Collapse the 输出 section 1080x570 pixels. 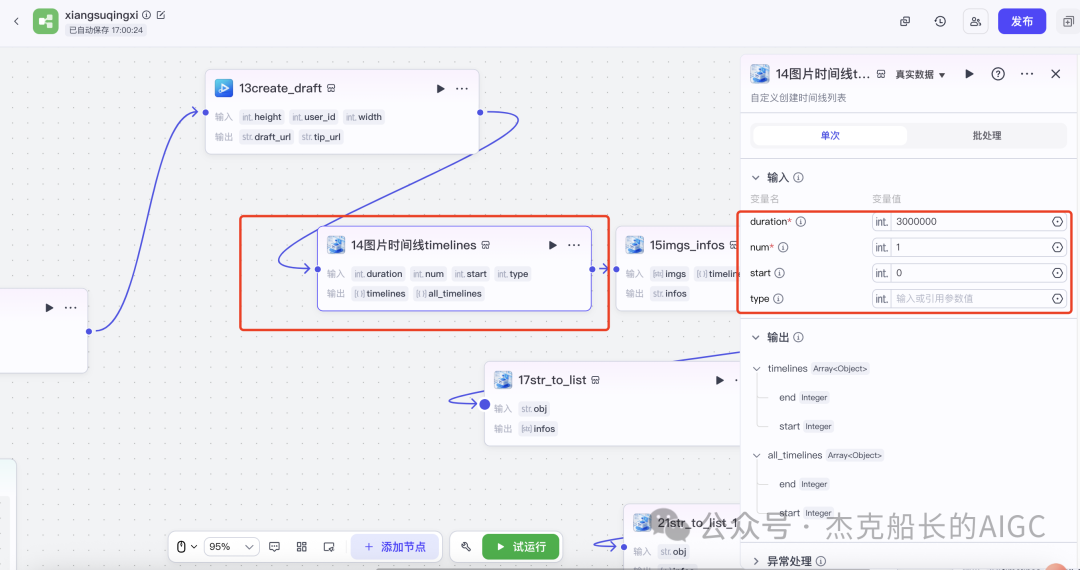[756, 337]
